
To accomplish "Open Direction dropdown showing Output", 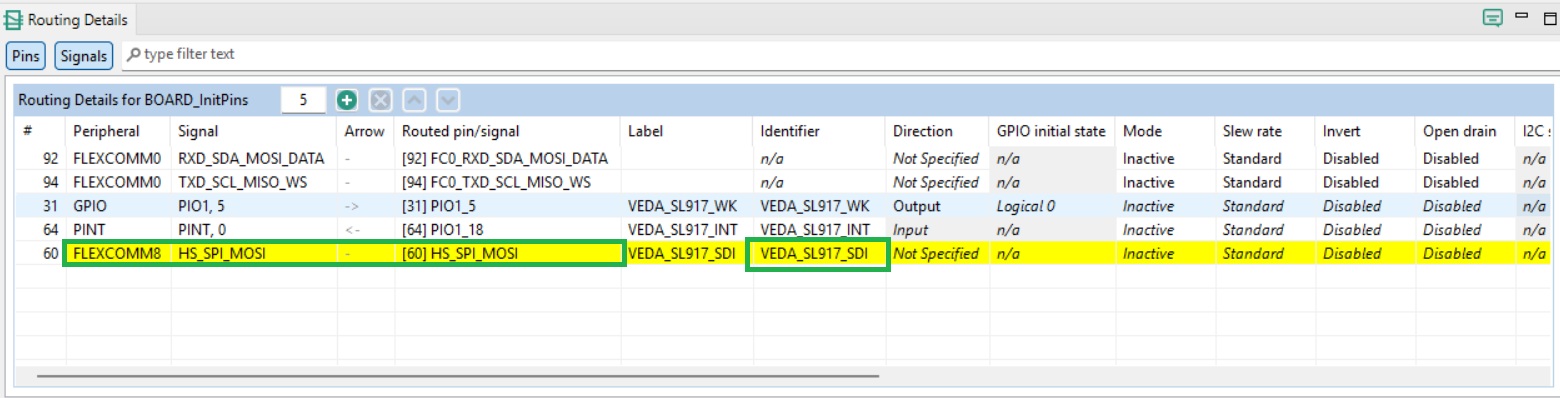I will [938, 206].
